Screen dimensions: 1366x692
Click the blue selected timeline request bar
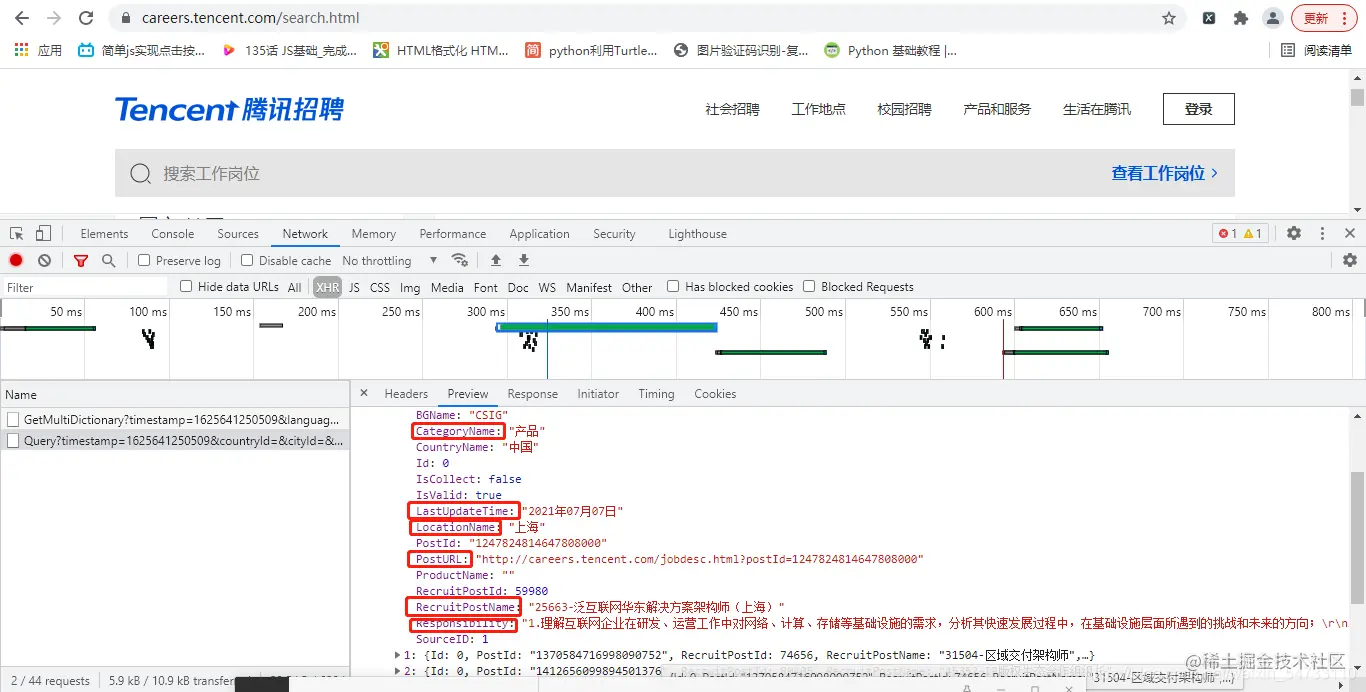(606, 327)
